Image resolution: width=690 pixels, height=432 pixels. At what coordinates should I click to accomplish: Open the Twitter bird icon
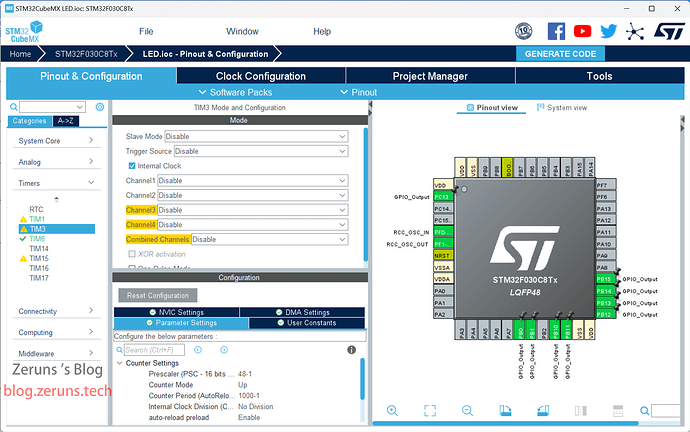pyautogui.click(x=607, y=32)
